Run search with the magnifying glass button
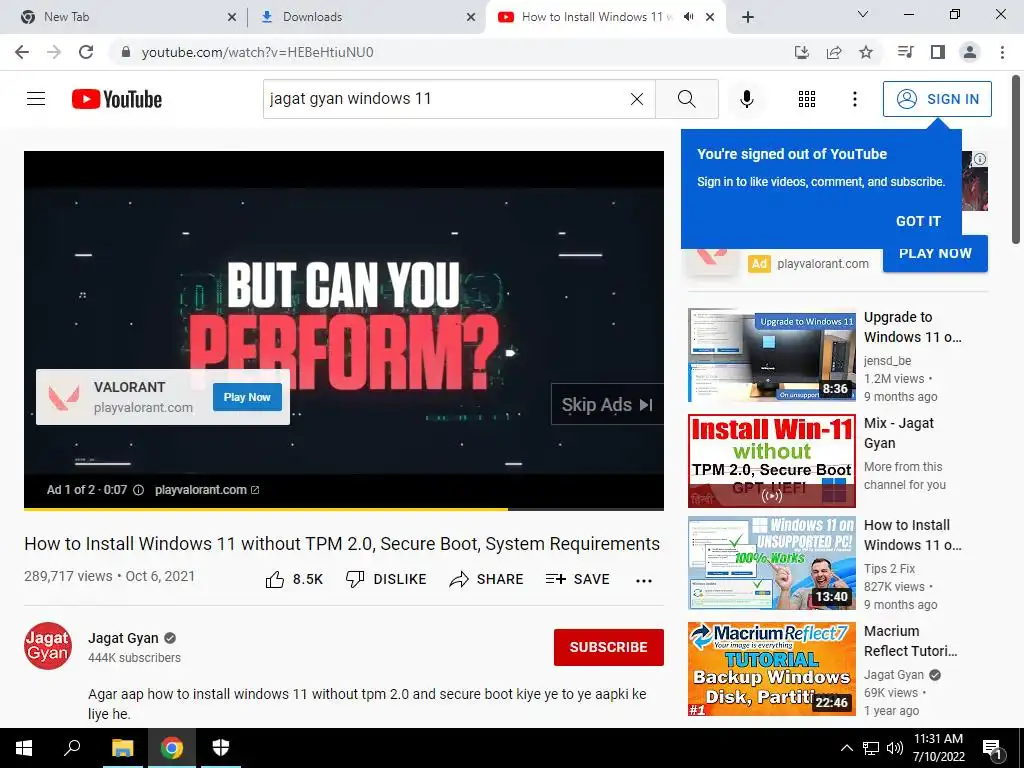This screenshot has height=768, width=1024. (x=686, y=99)
